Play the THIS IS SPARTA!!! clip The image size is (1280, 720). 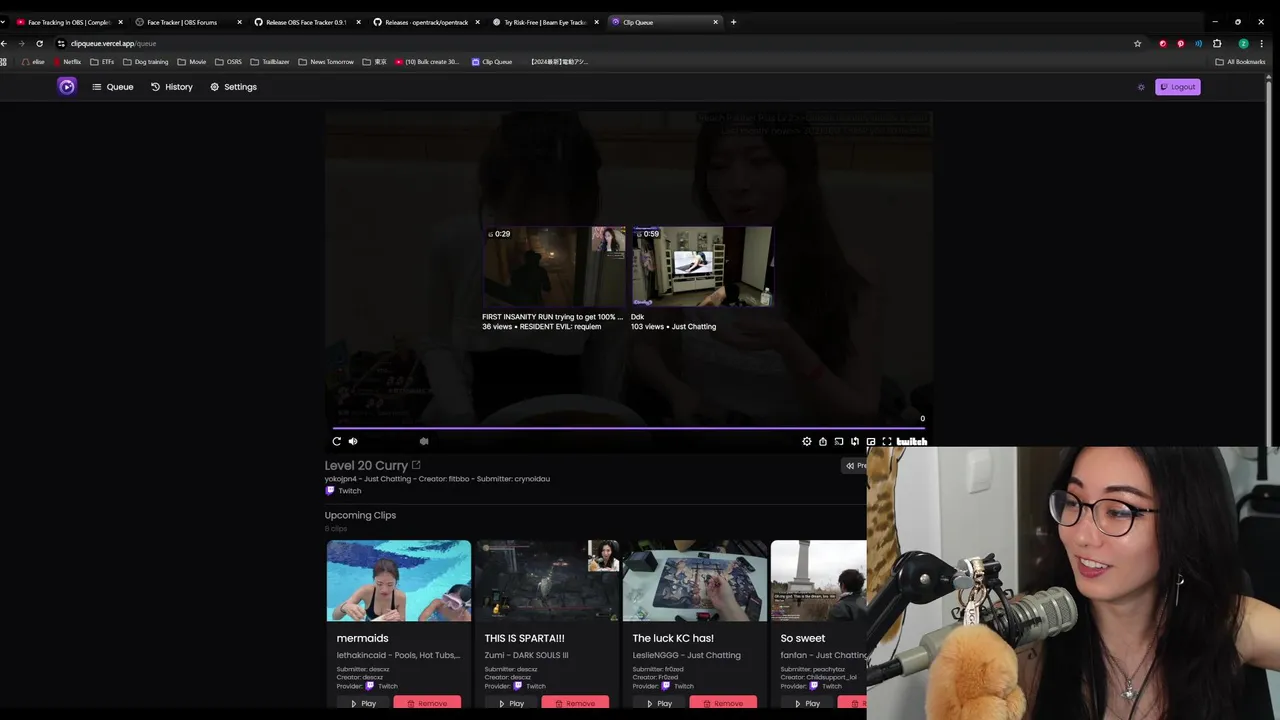coord(511,703)
